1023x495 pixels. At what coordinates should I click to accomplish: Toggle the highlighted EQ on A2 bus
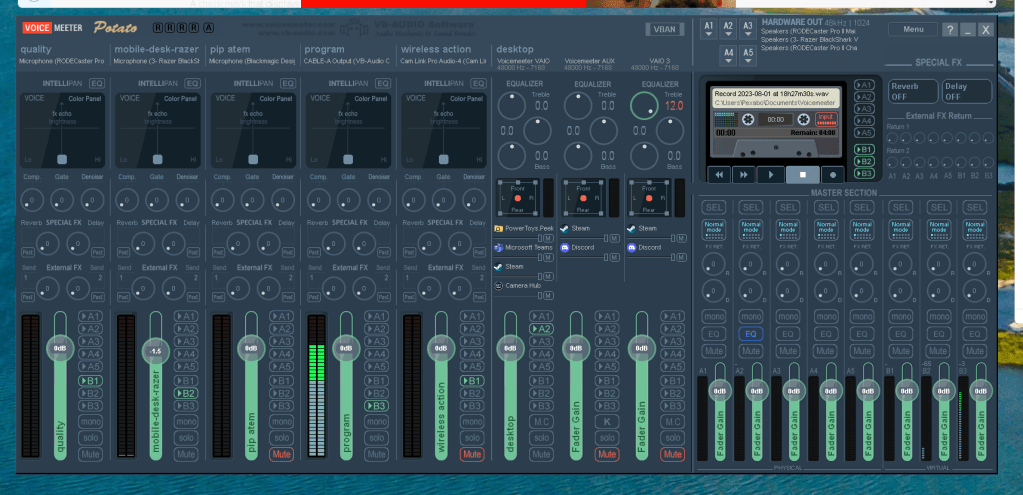[x=751, y=334]
